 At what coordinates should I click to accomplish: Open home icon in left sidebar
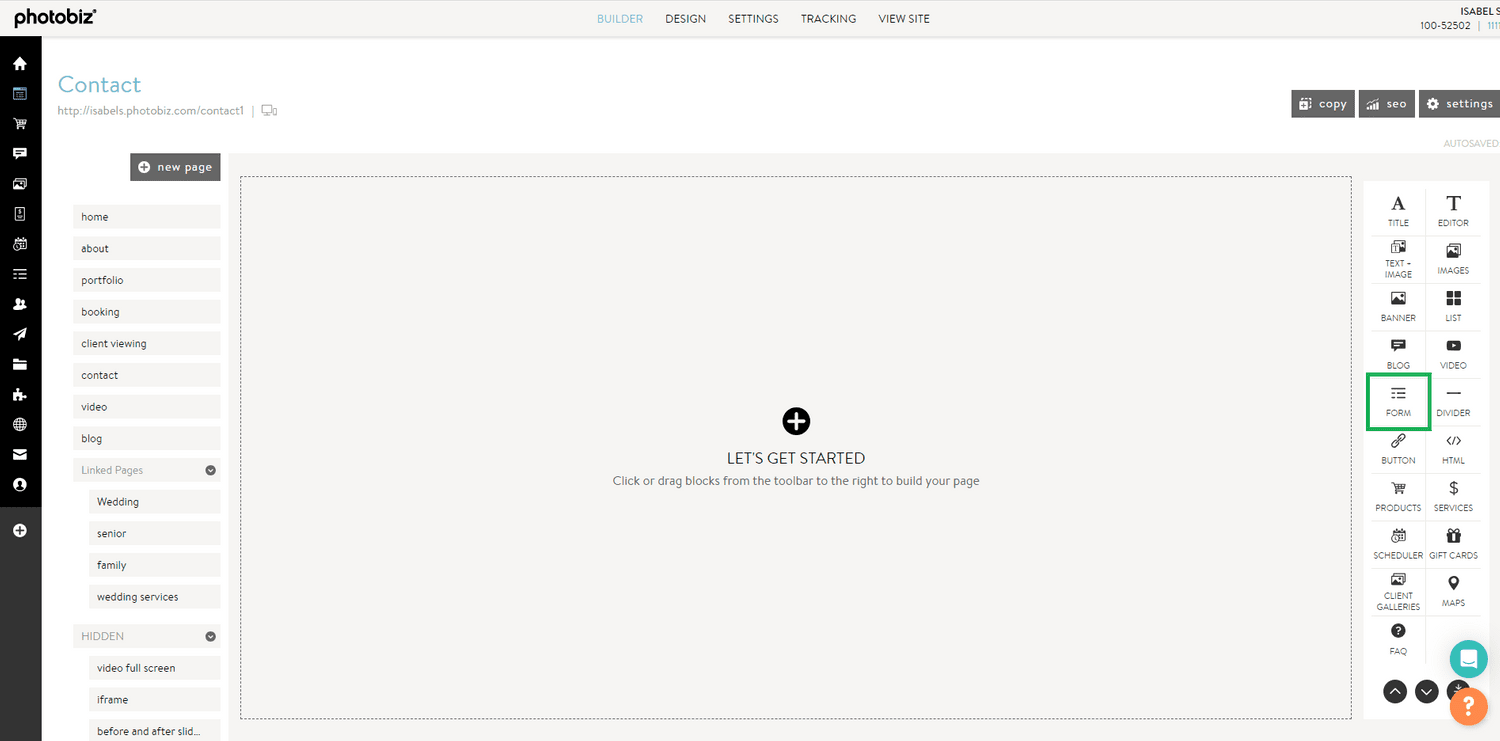click(x=20, y=64)
